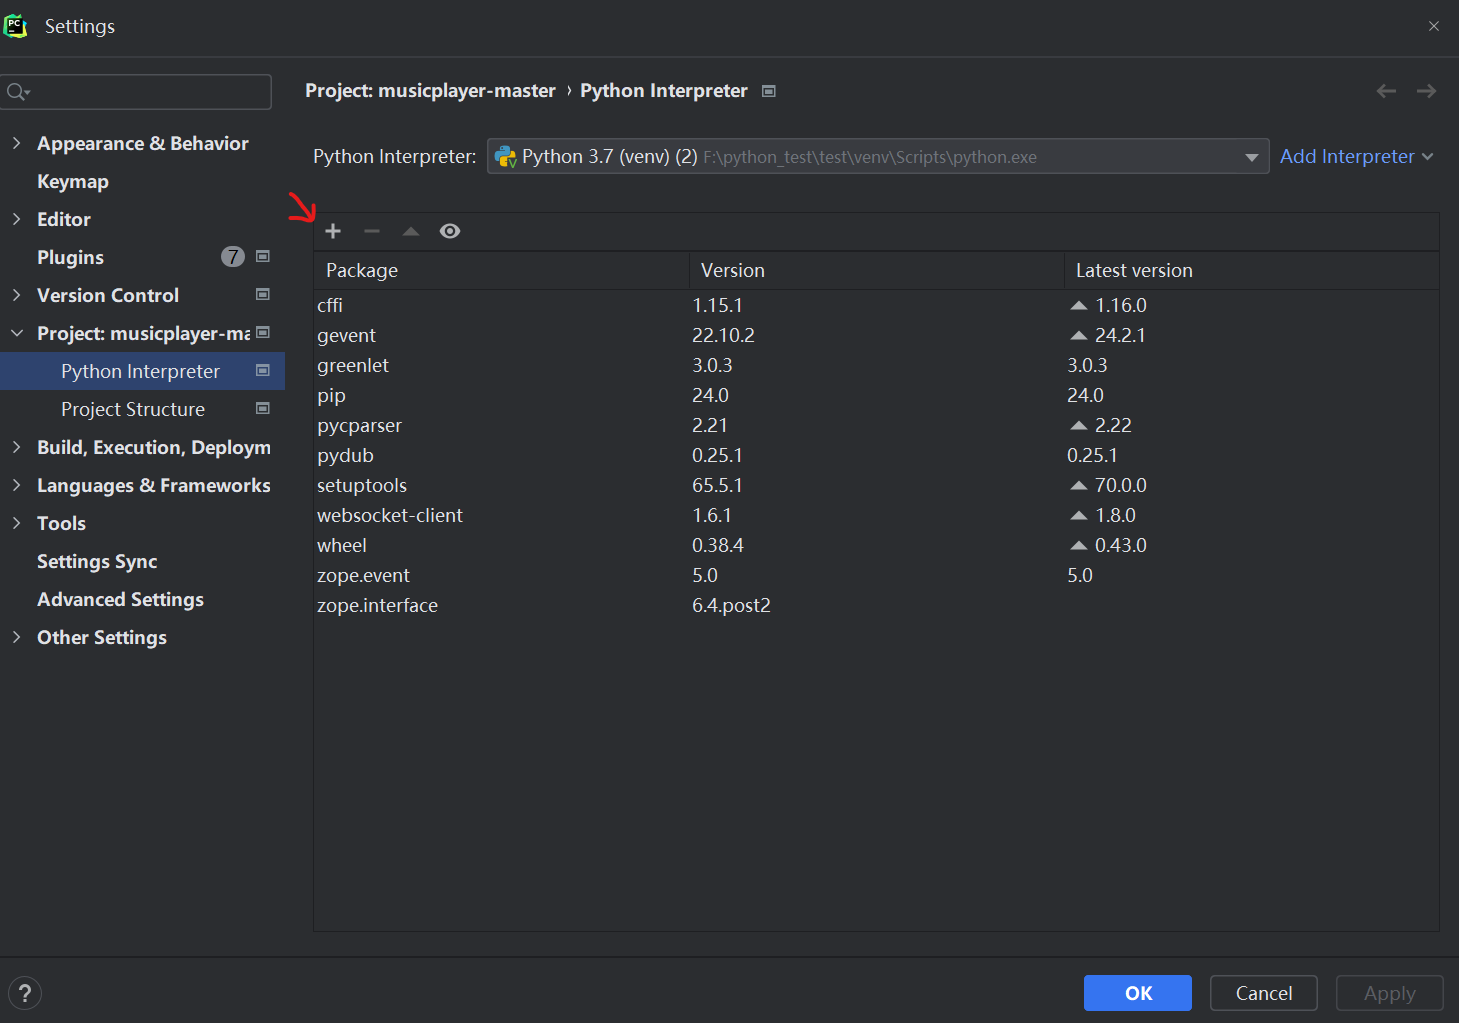This screenshot has height=1023, width=1459.
Task: Toggle show early releases eye icon
Action: (x=450, y=231)
